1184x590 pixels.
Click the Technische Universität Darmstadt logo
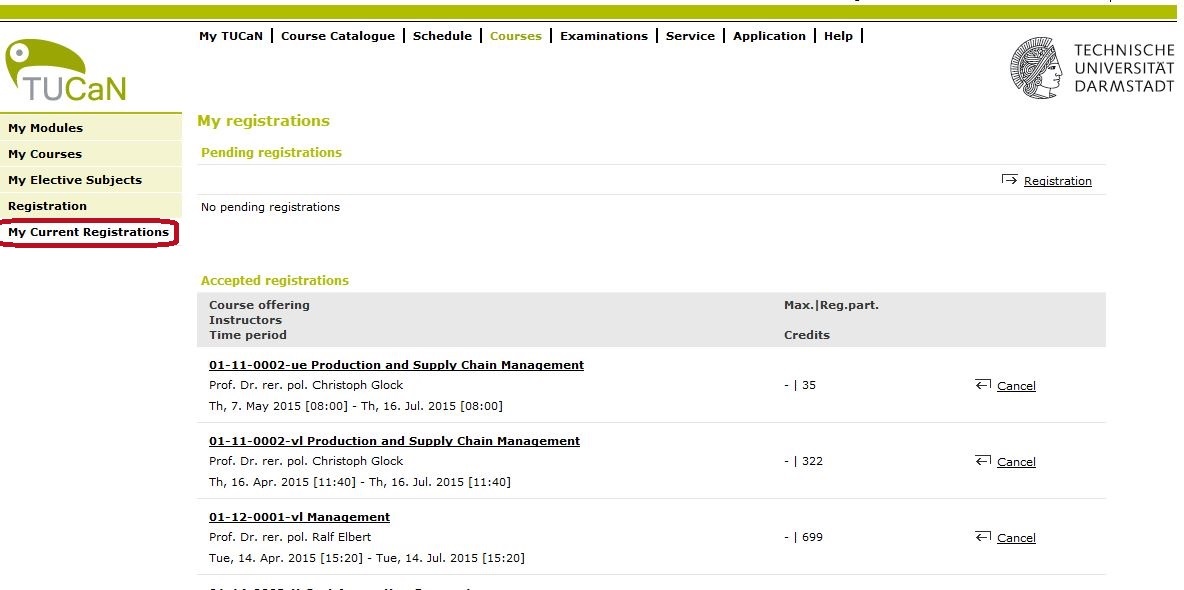[1092, 67]
